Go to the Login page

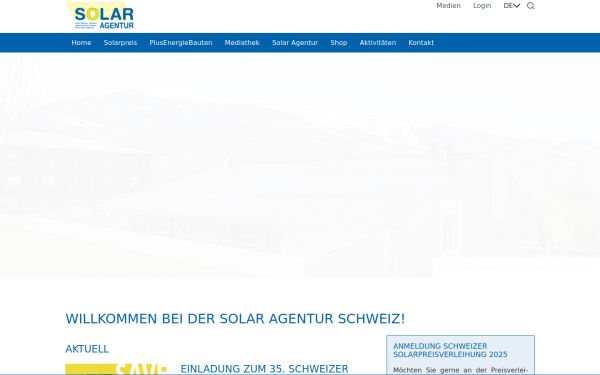482,6
